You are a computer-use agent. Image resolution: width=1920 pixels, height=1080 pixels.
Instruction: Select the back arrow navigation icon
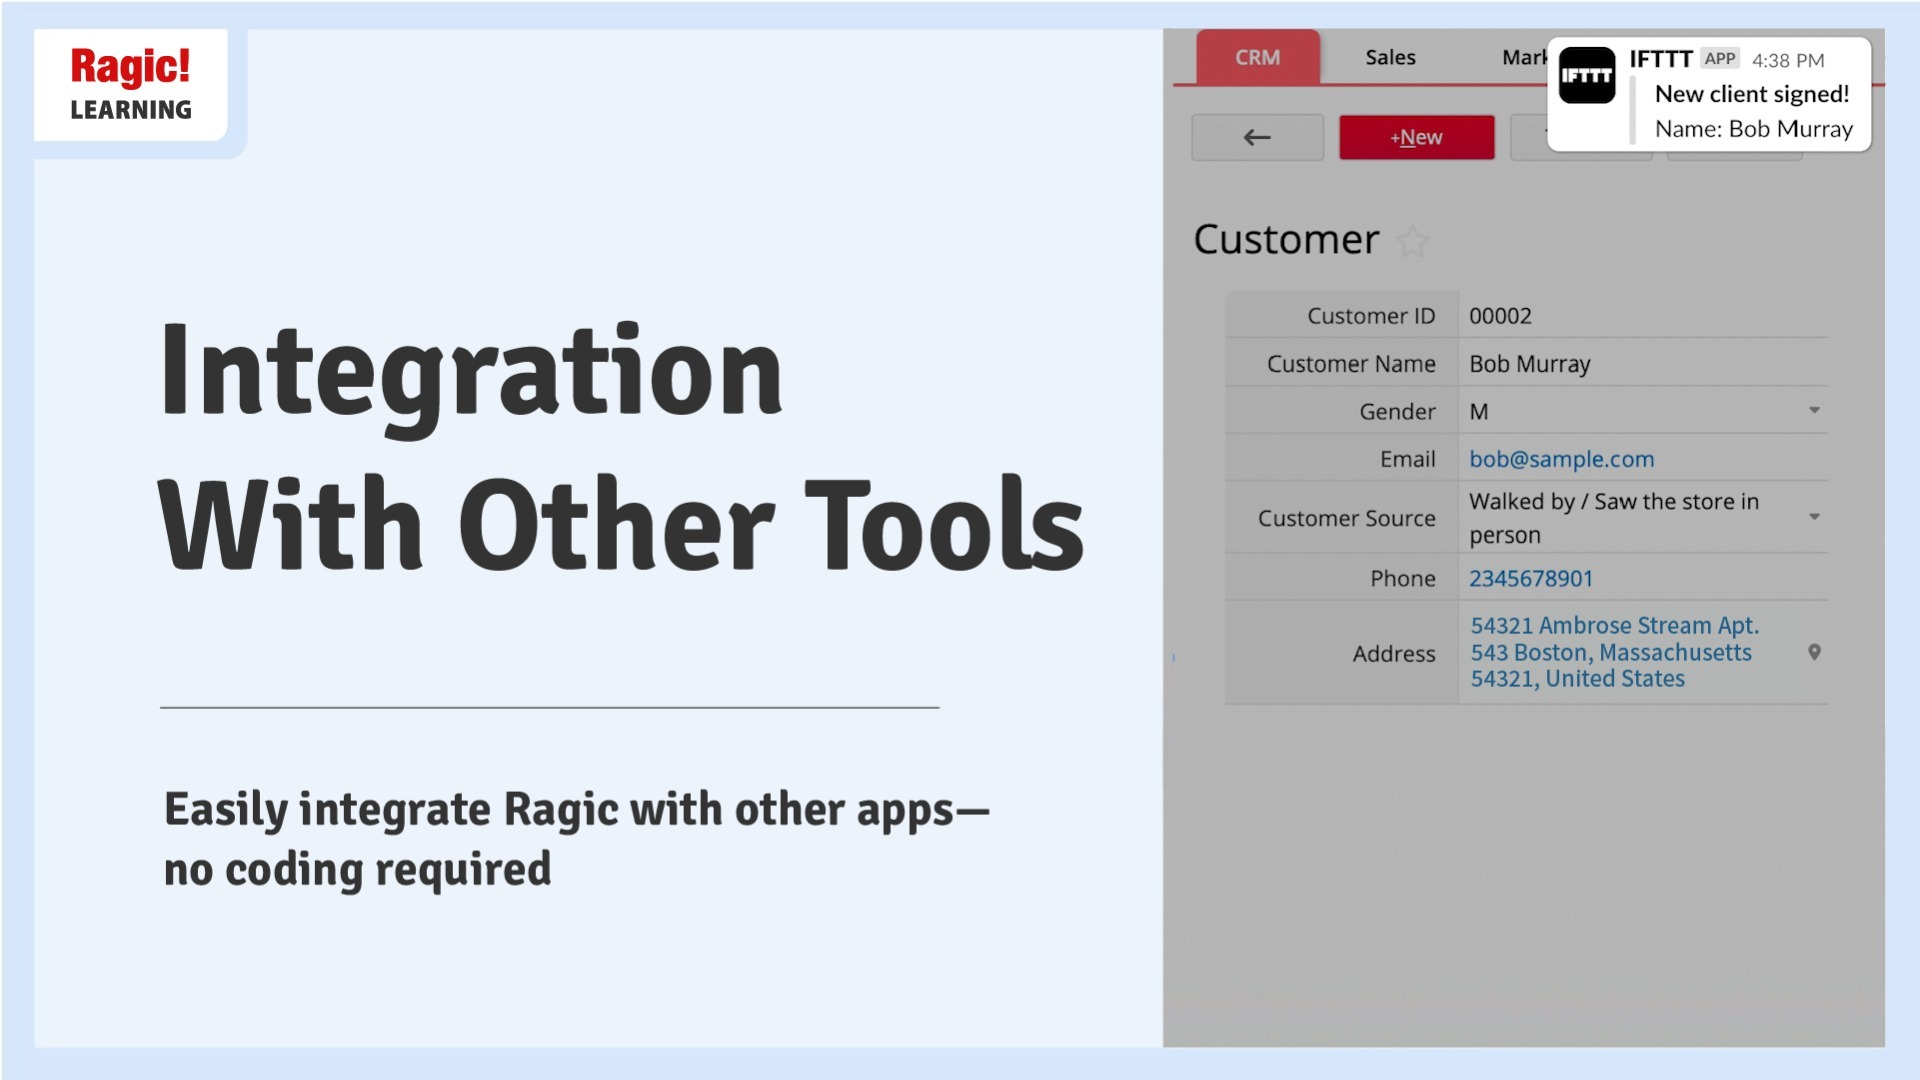pos(1256,137)
